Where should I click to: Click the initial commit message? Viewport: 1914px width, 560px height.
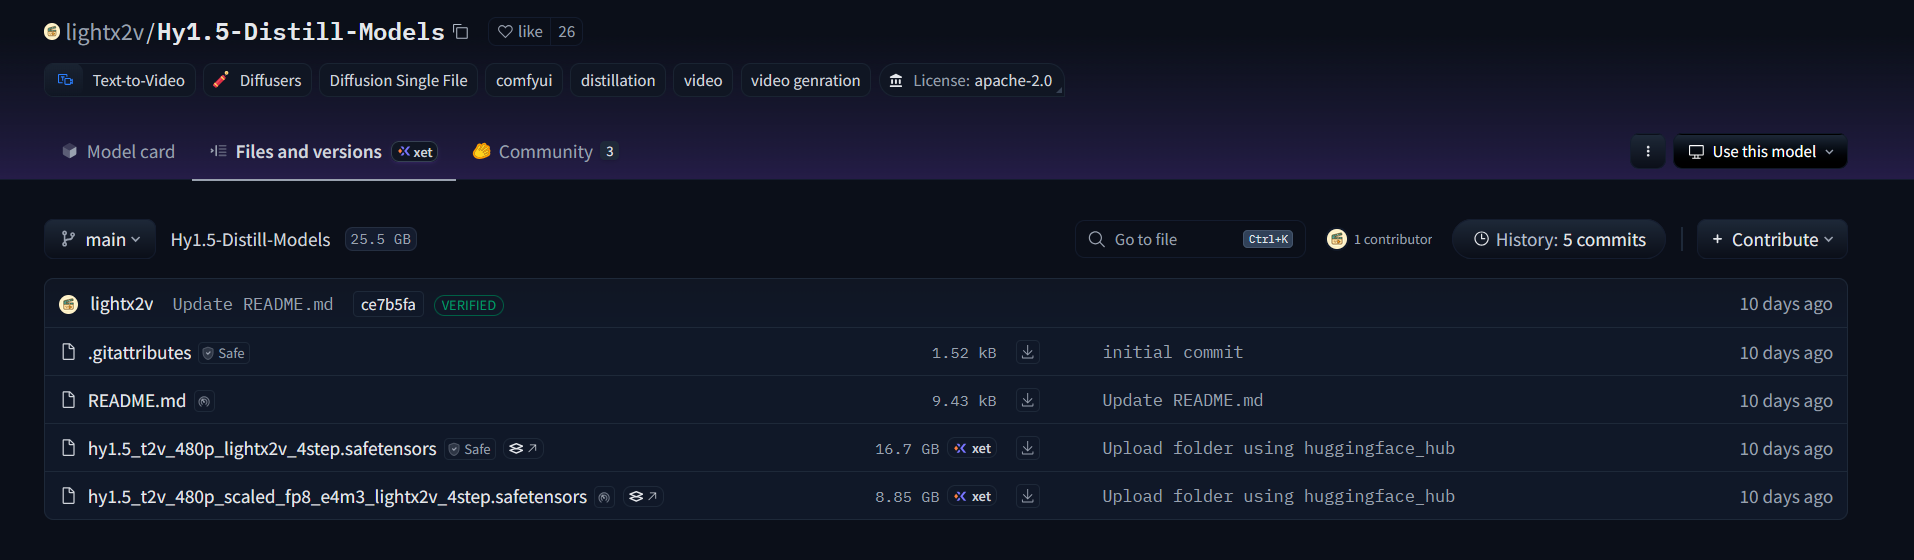coord(1172,352)
